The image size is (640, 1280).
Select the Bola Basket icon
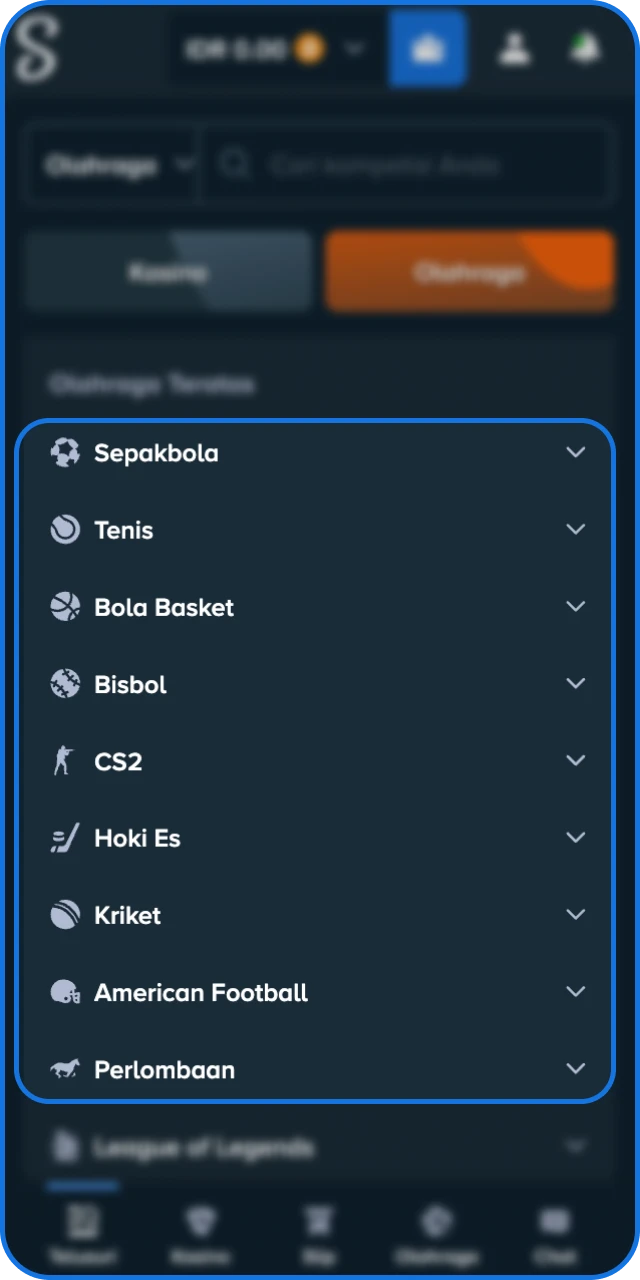click(x=65, y=606)
